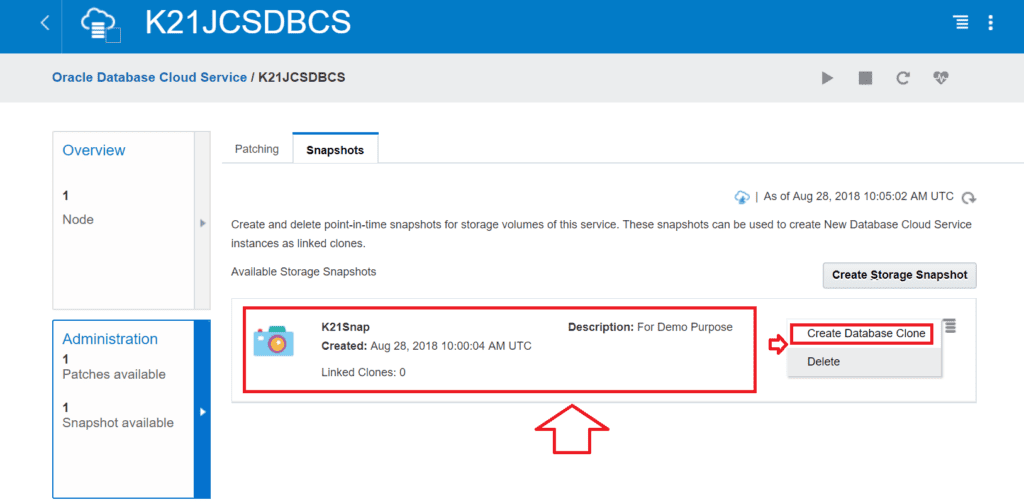Switch to the Patching tab
This screenshot has width=1024, height=502.
(257, 149)
